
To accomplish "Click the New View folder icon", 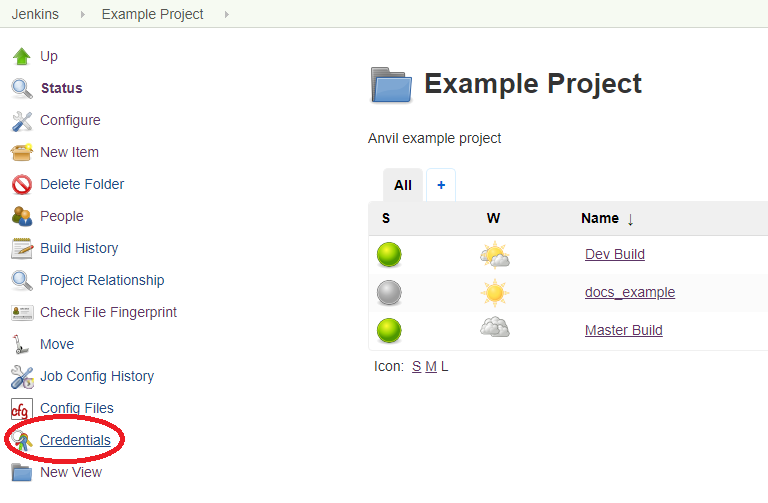I will click(22, 473).
